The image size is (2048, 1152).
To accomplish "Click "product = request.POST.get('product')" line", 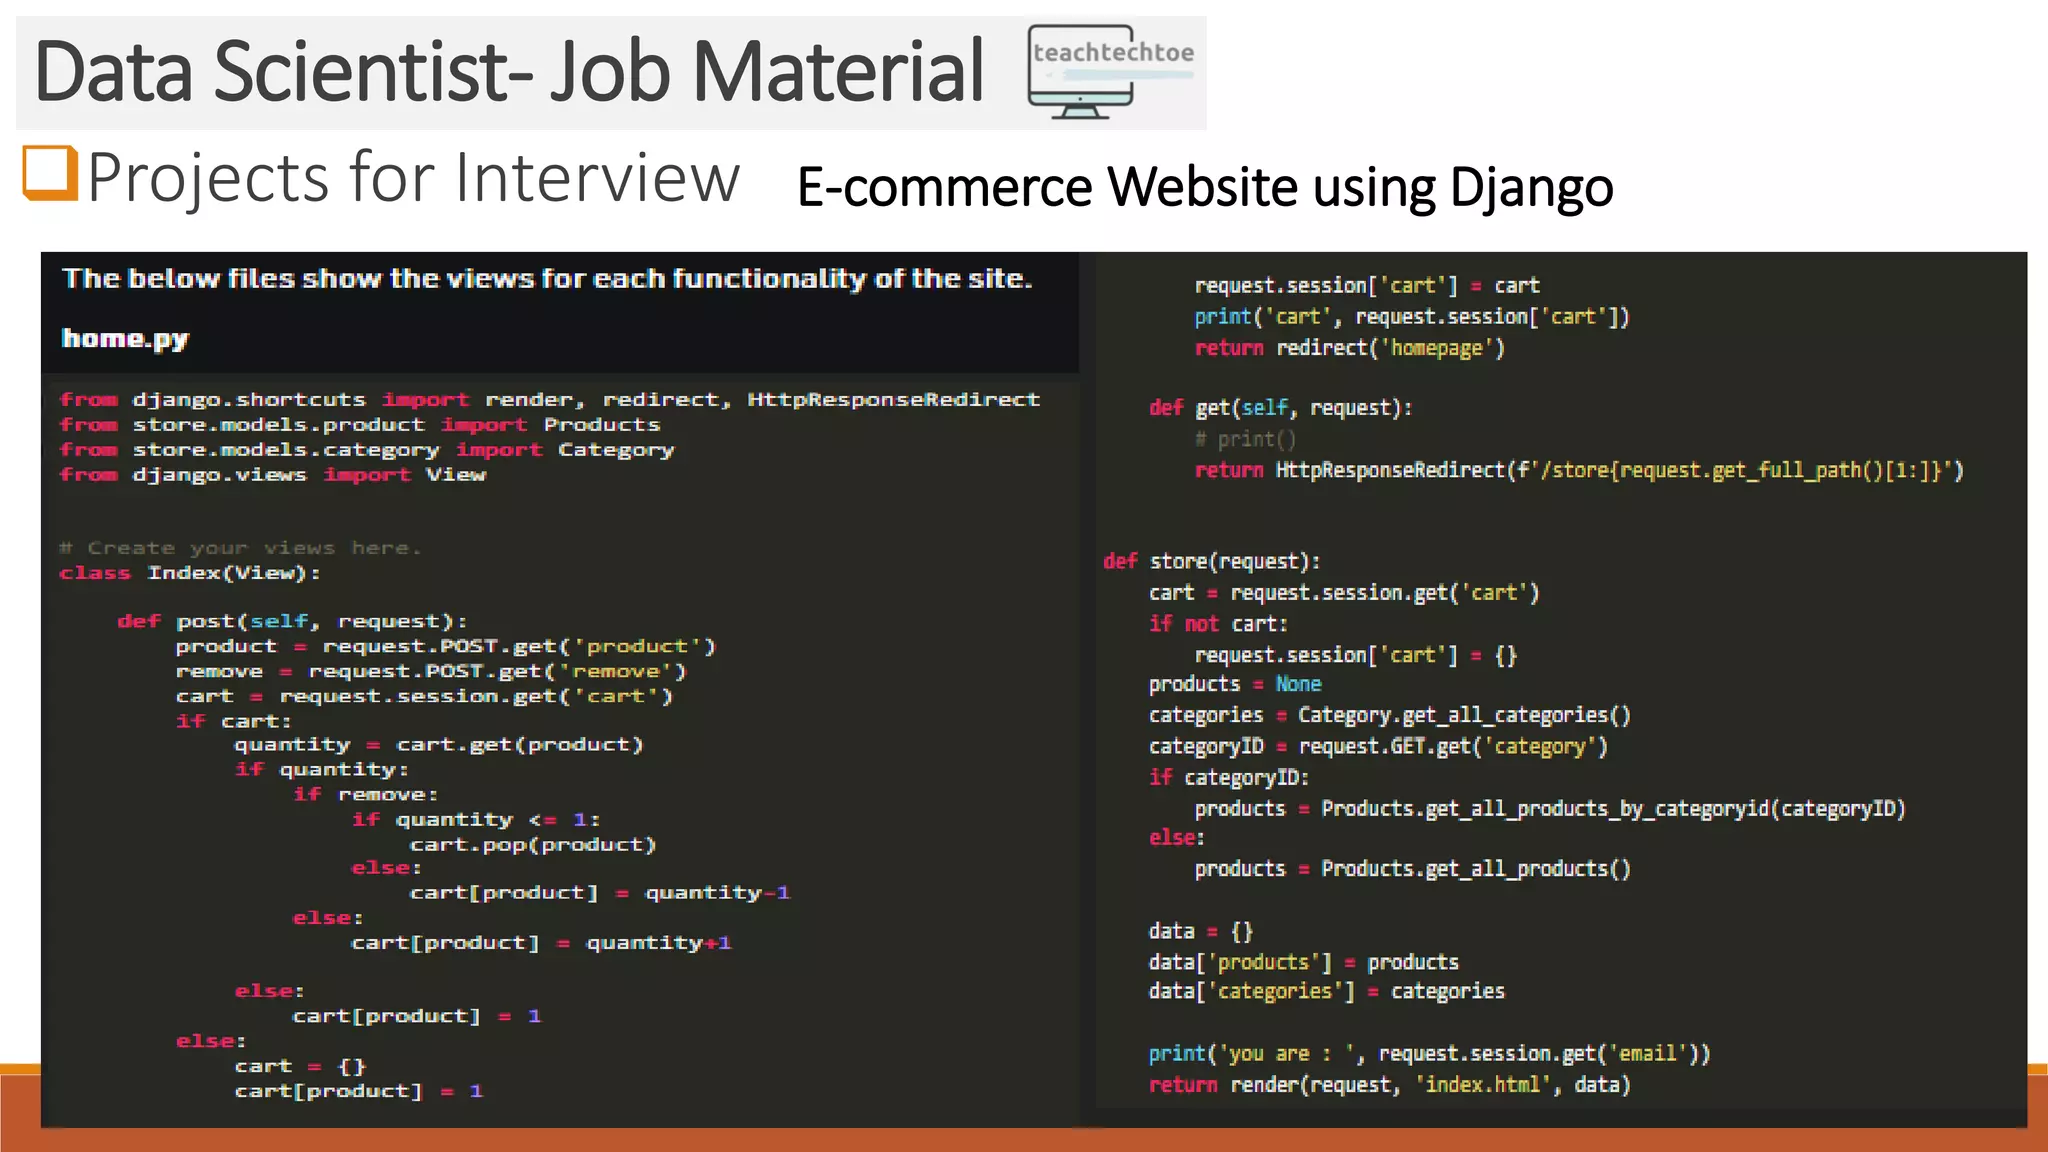I will click(446, 646).
